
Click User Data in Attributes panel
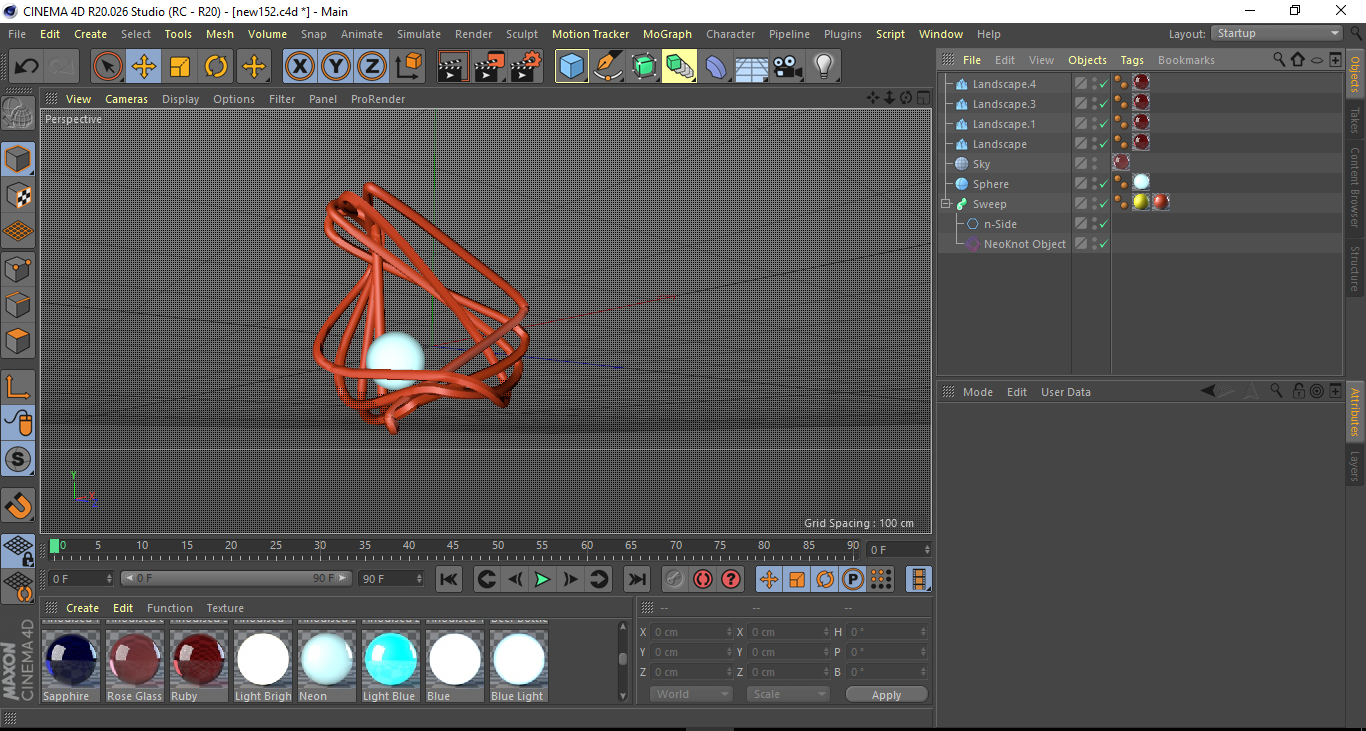(x=1066, y=392)
